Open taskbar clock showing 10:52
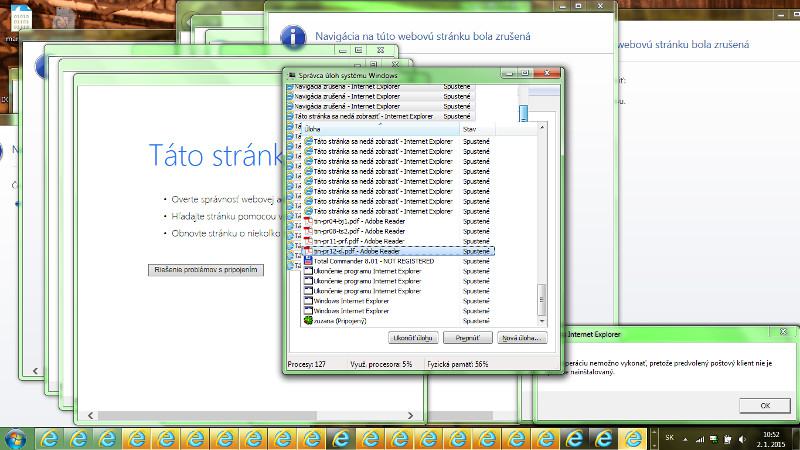The height and width of the screenshot is (450, 800). (x=771, y=439)
